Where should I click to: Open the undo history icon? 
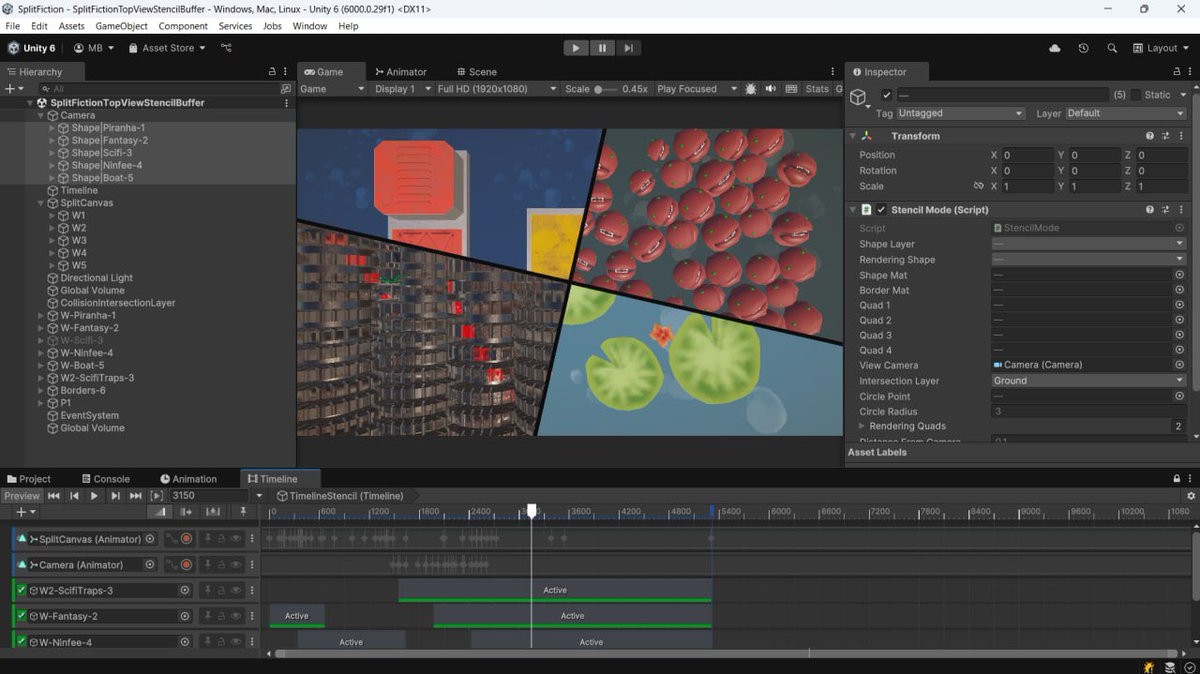click(x=1083, y=48)
